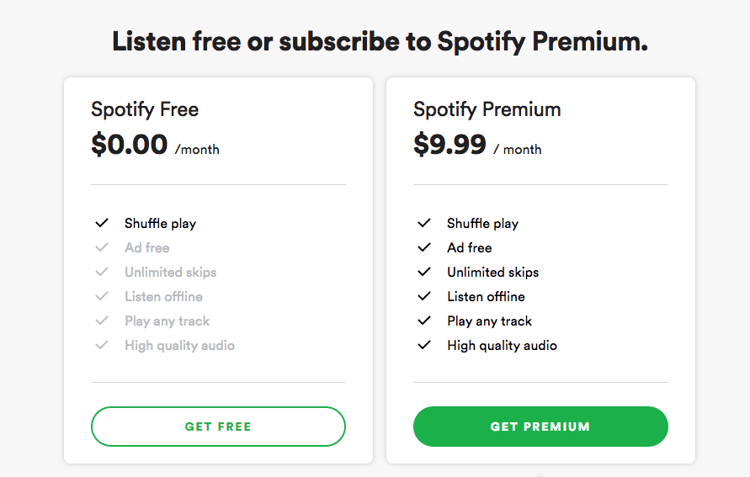The width and height of the screenshot is (750, 477).
Task: Click the greyed Unlimited skips checkmark in Free plan
Action: click(x=102, y=272)
